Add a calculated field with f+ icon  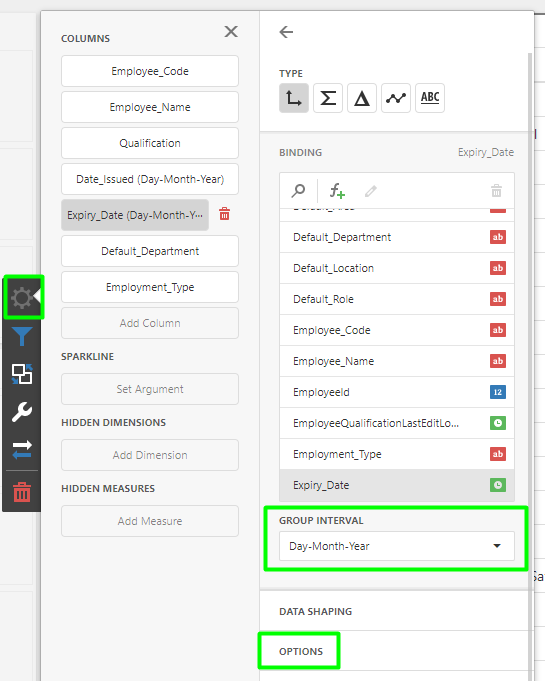tap(337, 191)
